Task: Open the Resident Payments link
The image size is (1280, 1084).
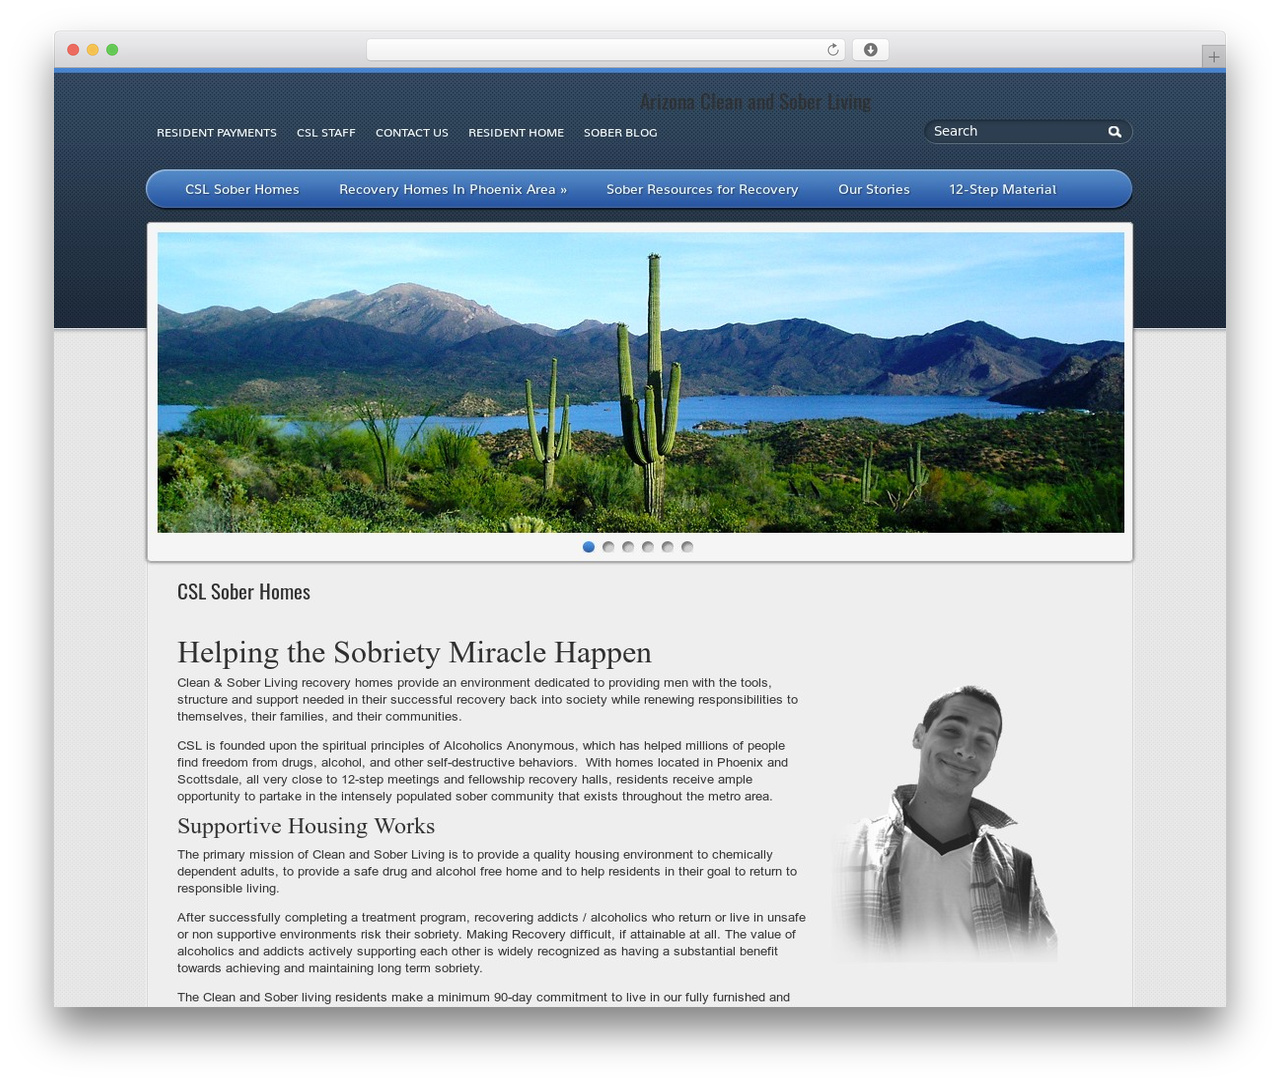Action: pyautogui.click(x=217, y=133)
